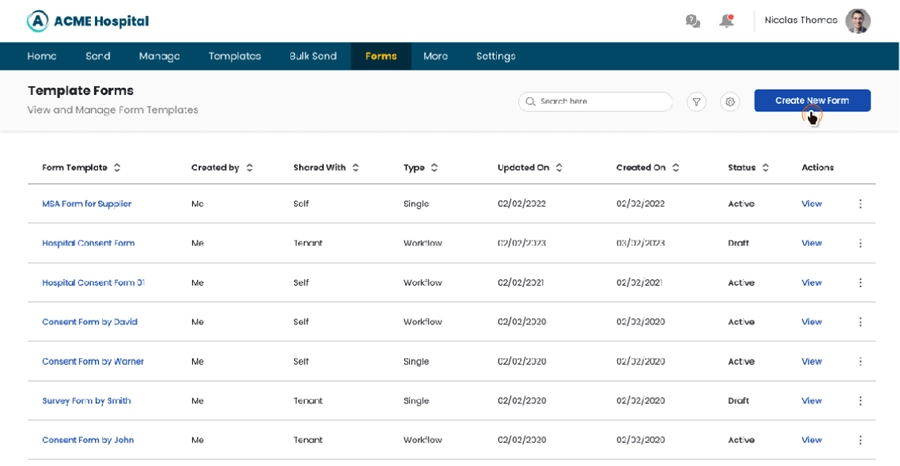Open more options for MSA Form for Supplier
Image resolution: width=900 pixels, height=466 pixels.
(x=860, y=204)
